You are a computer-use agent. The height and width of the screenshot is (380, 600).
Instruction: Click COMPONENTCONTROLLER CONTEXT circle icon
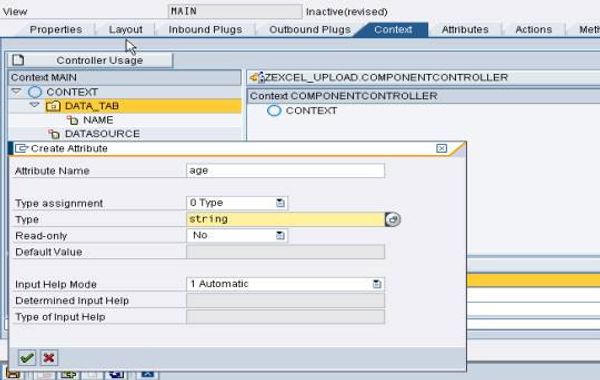(274, 111)
